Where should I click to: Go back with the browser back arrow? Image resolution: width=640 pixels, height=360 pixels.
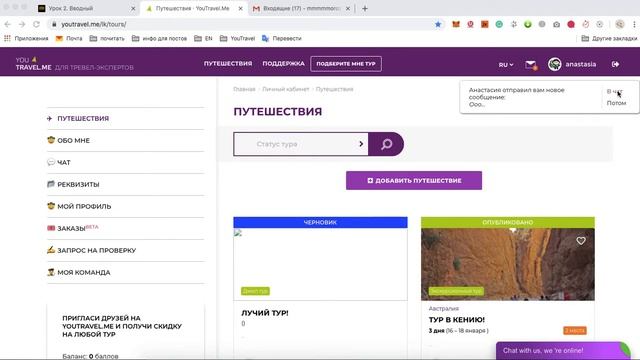click(x=8, y=24)
